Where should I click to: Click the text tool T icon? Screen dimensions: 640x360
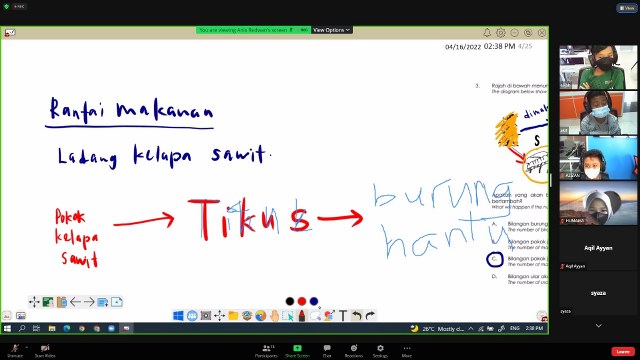[x=343, y=316]
